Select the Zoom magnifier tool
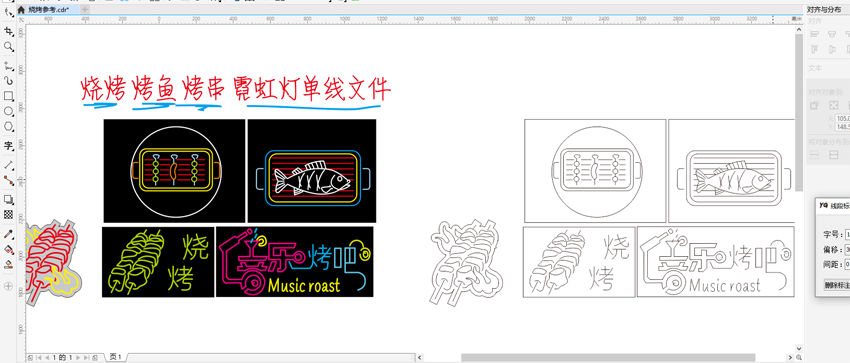The image size is (850, 363). click(9, 47)
